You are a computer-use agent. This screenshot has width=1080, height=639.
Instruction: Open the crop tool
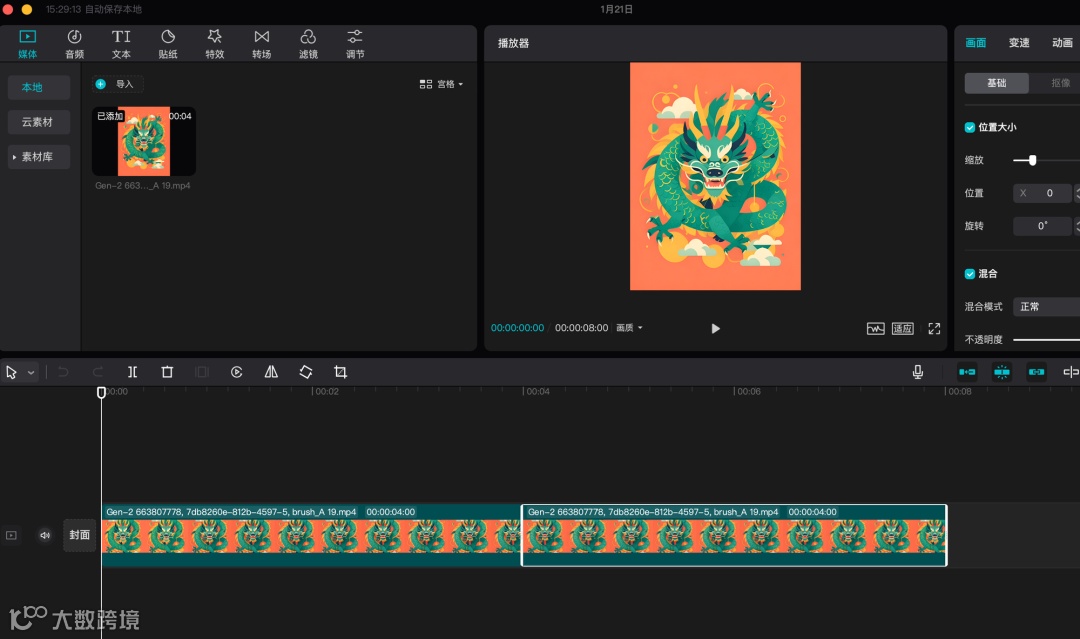[340, 373]
